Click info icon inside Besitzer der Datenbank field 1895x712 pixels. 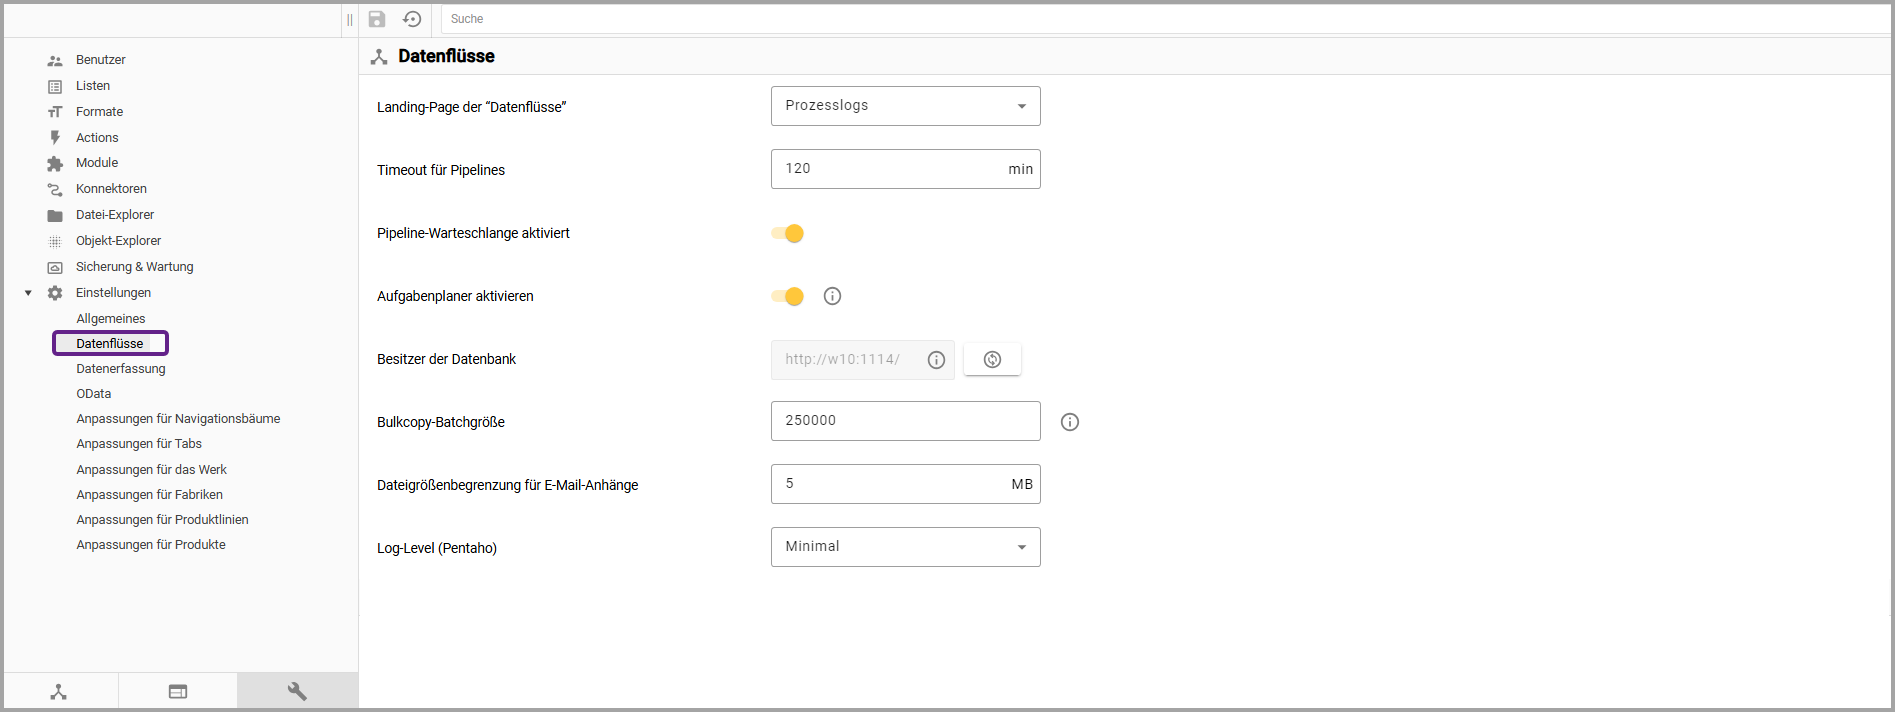click(936, 360)
